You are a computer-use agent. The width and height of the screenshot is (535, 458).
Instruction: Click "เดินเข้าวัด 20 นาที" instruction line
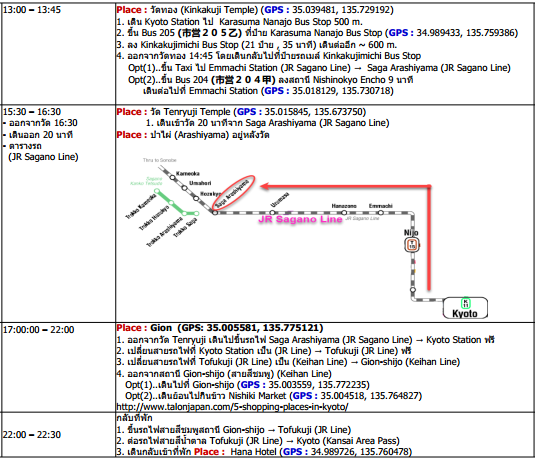tap(268, 123)
